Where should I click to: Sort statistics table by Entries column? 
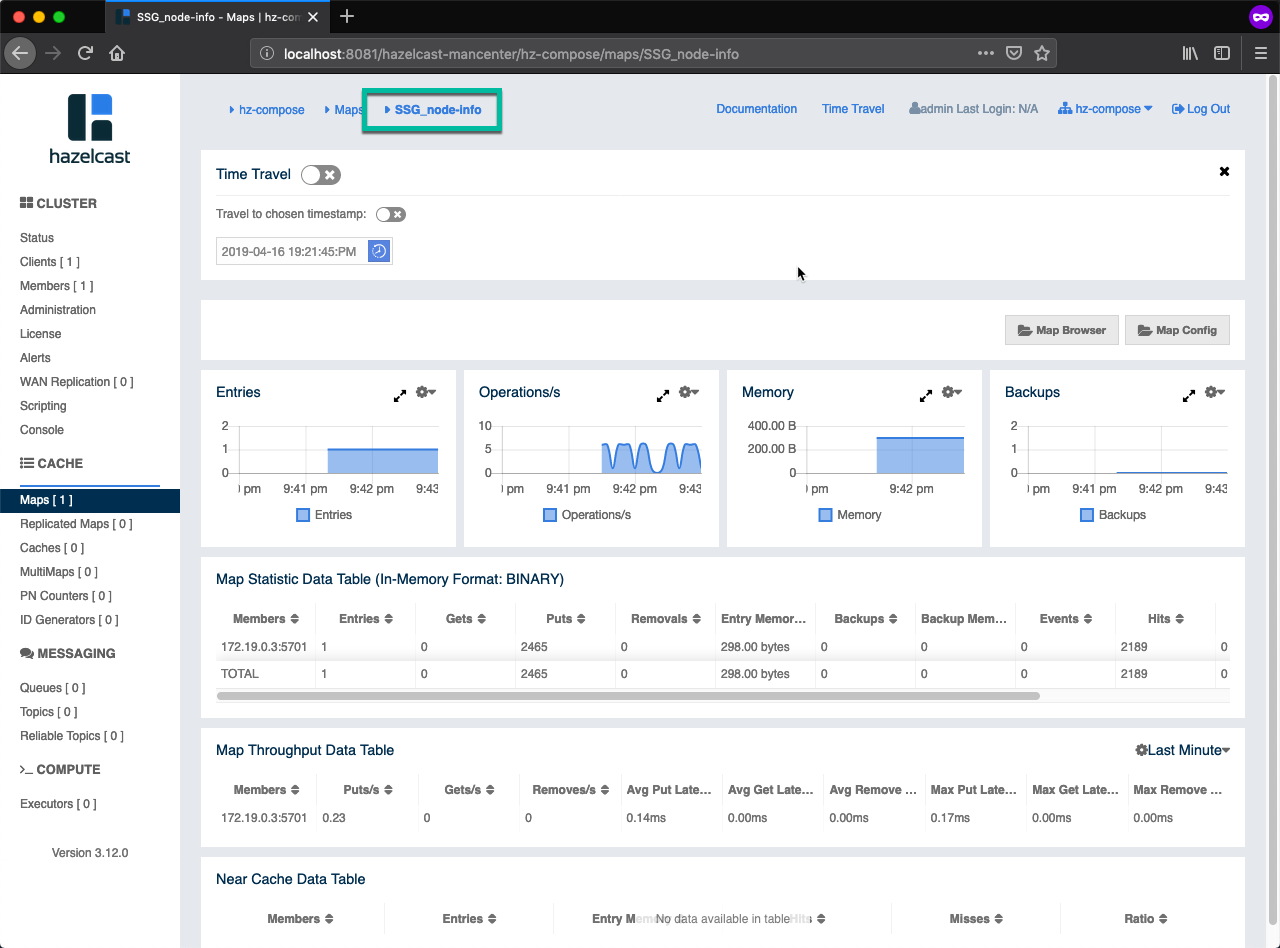[366, 619]
